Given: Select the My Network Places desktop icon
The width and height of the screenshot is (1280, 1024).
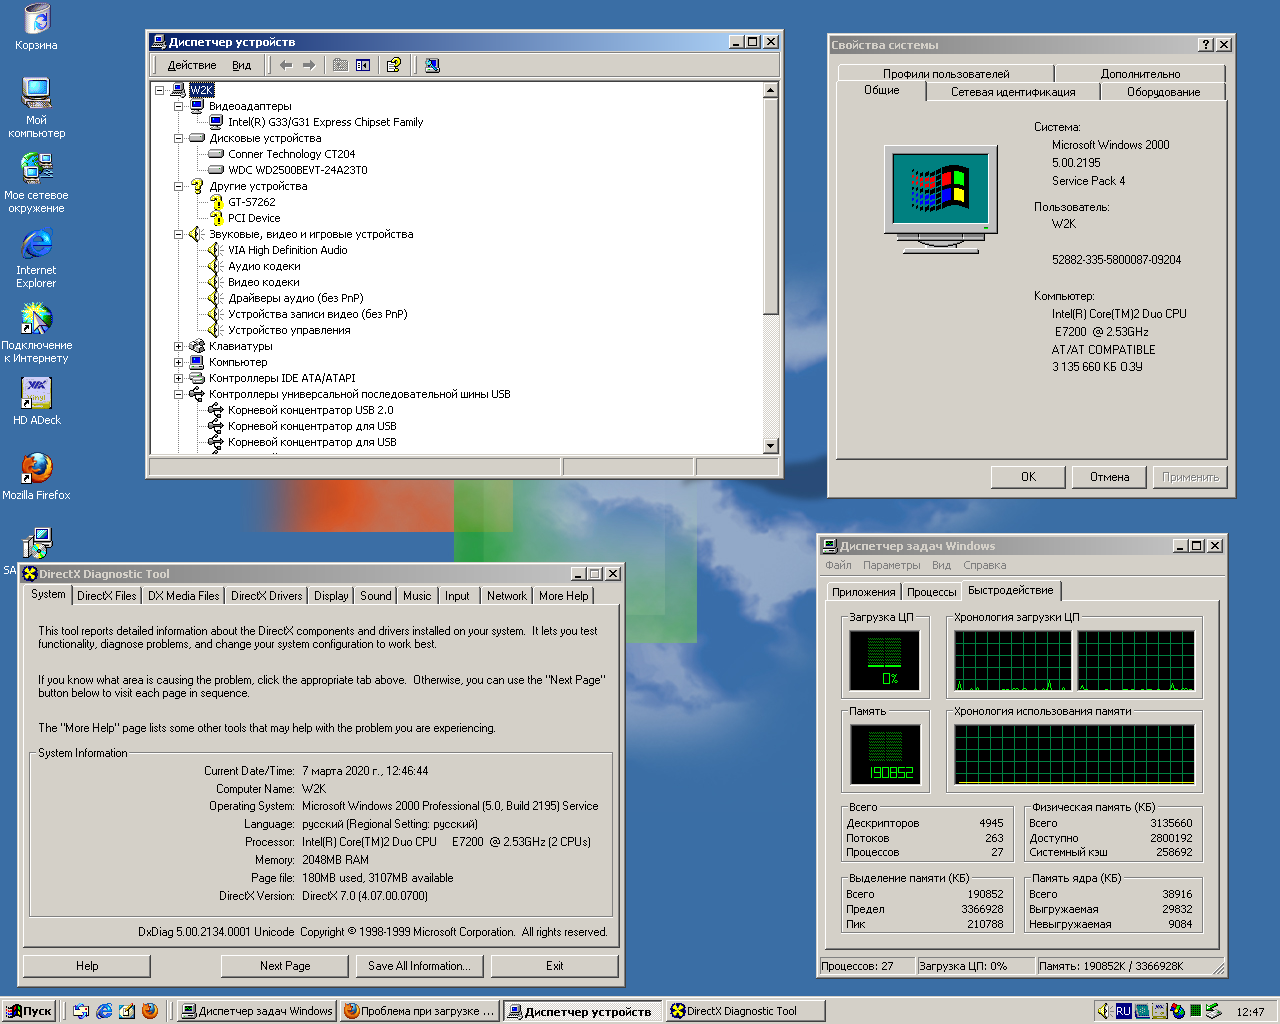Looking at the screenshot, I should pos(36,183).
